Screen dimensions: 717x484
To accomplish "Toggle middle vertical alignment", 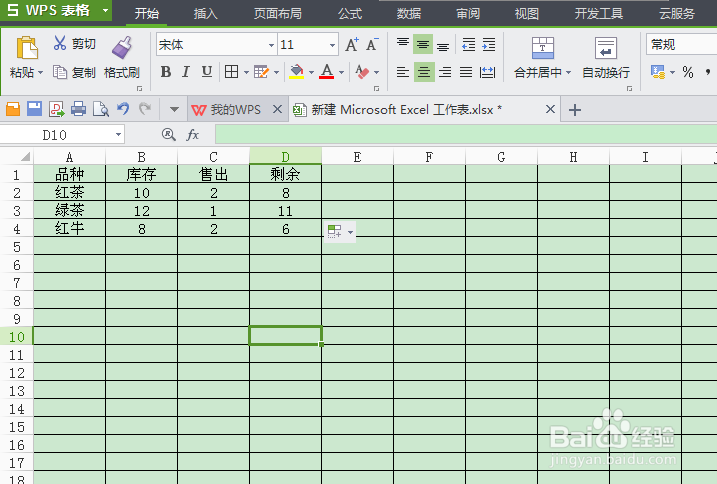I will 423,44.
